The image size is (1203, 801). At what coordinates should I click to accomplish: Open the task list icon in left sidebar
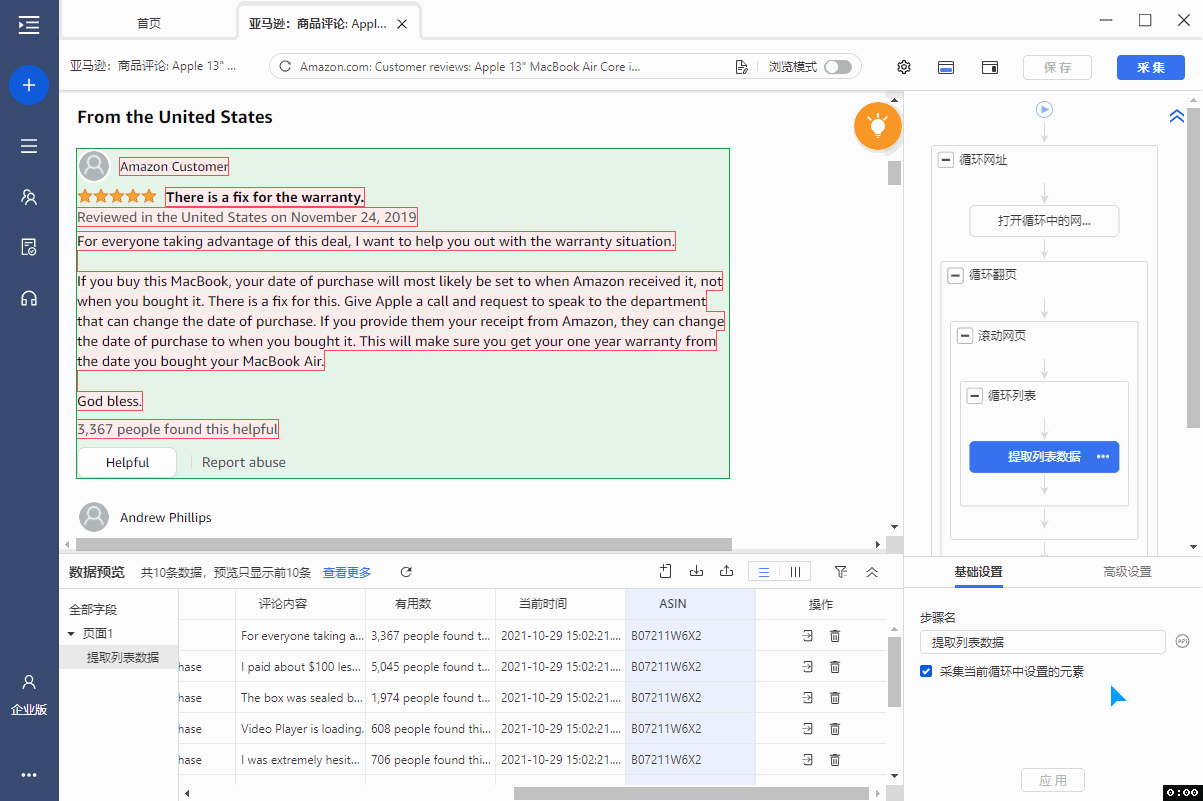coord(29,146)
